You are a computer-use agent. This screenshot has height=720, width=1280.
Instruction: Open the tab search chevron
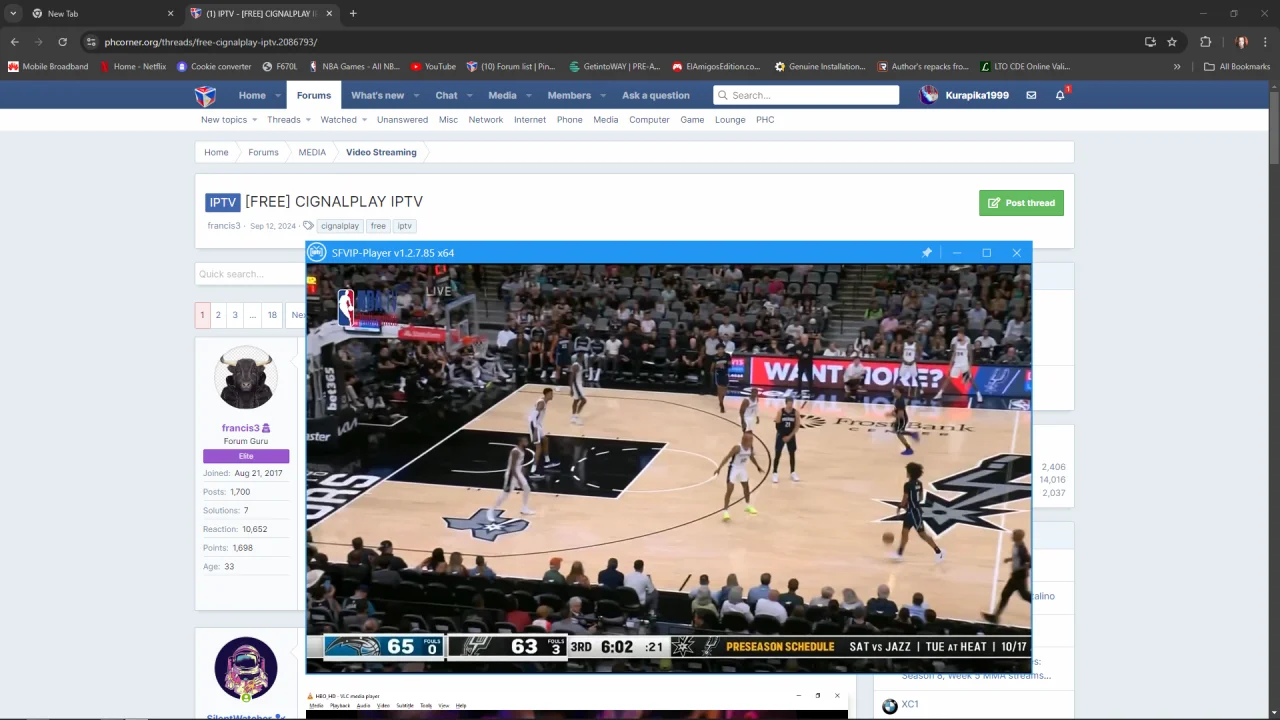(13, 13)
